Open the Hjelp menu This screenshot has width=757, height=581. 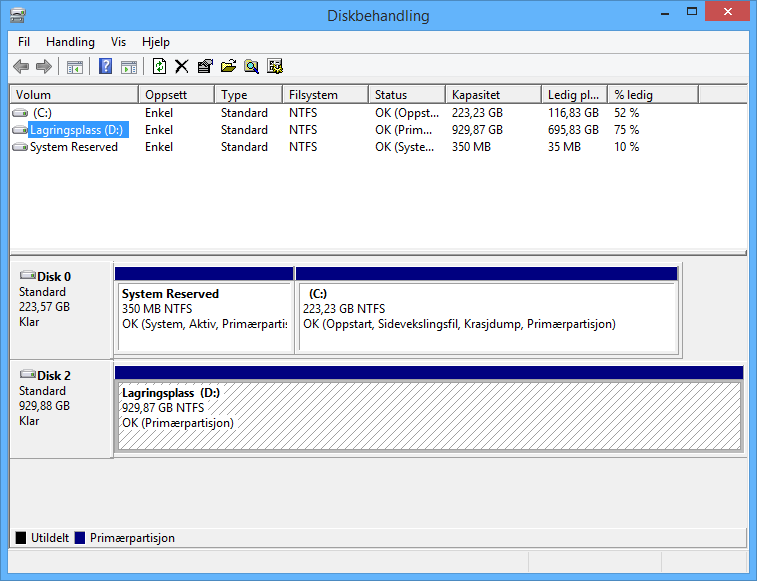[x=156, y=42]
